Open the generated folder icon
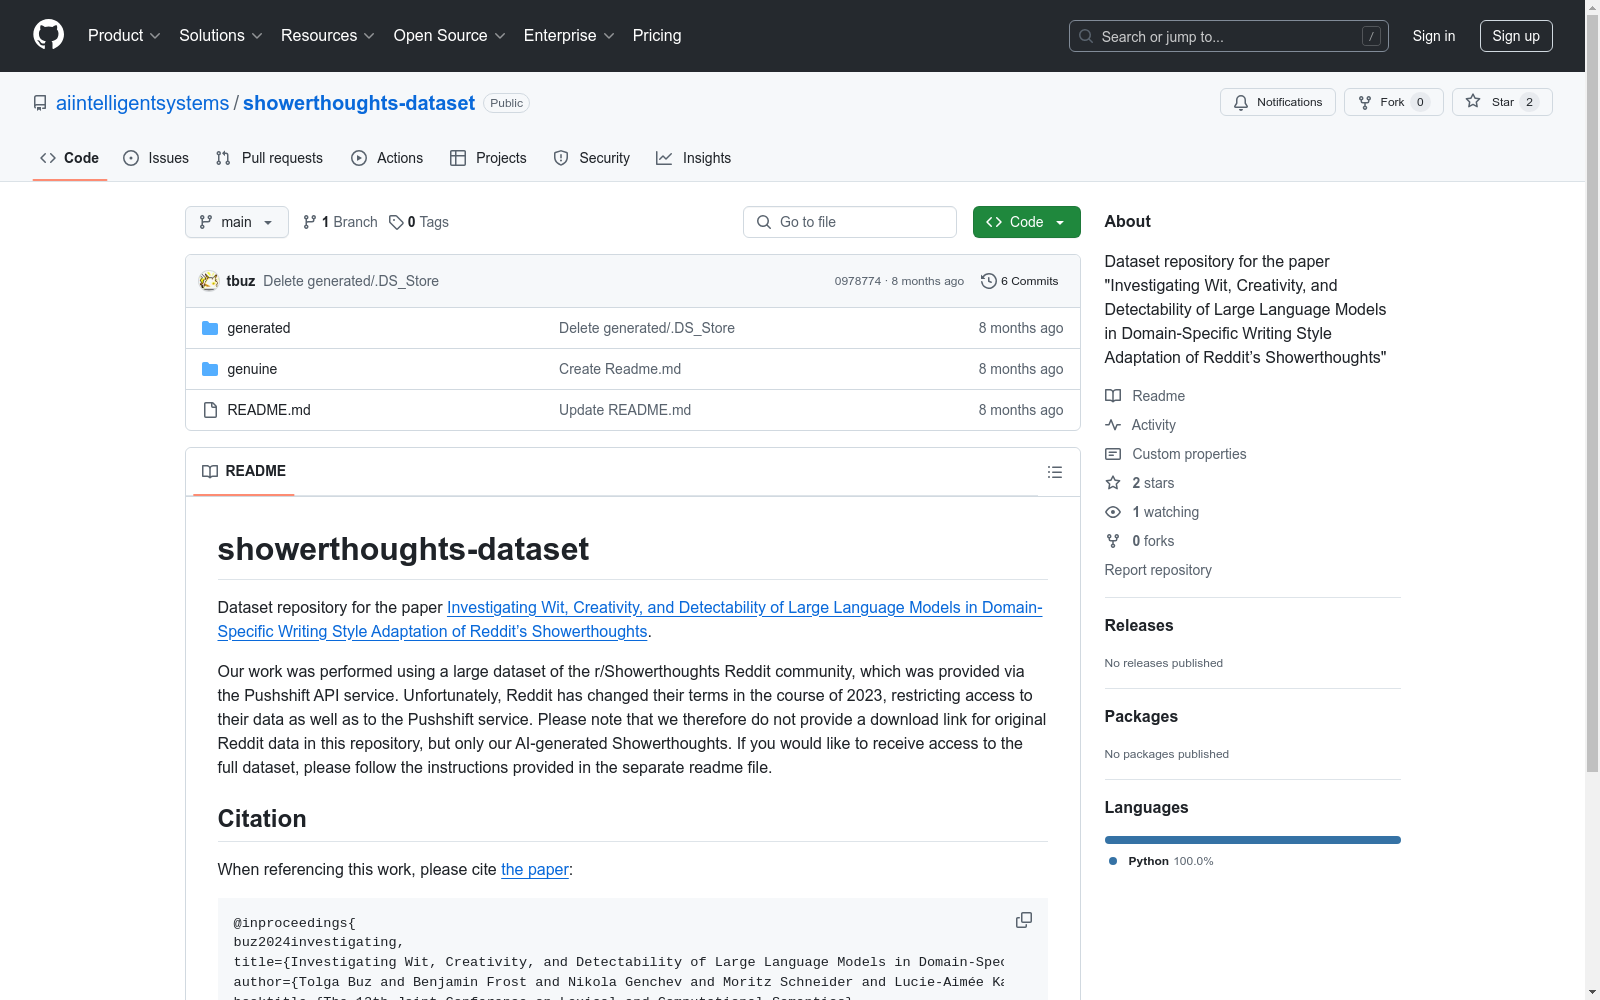The height and width of the screenshot is (1000, 1600). 210,328
